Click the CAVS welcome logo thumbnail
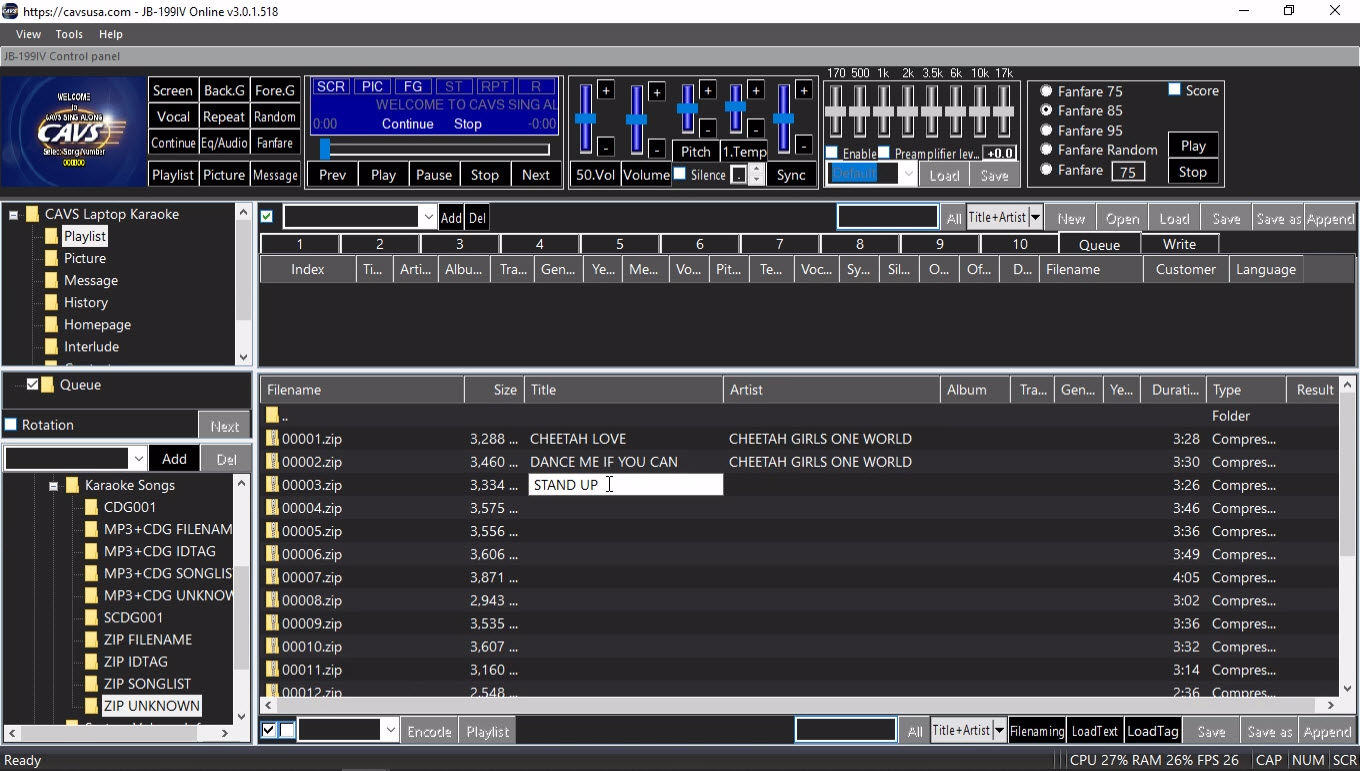Screen dimensions: 1360x771 (x=73, y=131)
